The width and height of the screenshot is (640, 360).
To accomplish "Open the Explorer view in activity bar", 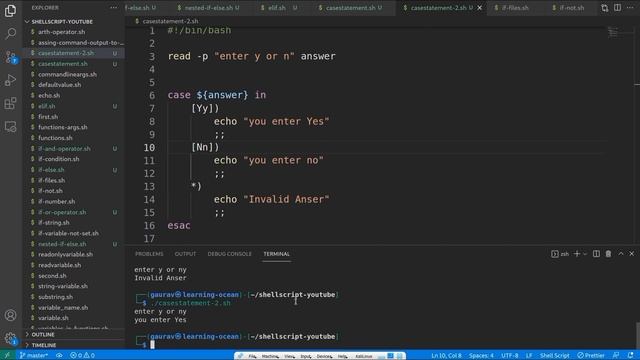I will (11, 11).
